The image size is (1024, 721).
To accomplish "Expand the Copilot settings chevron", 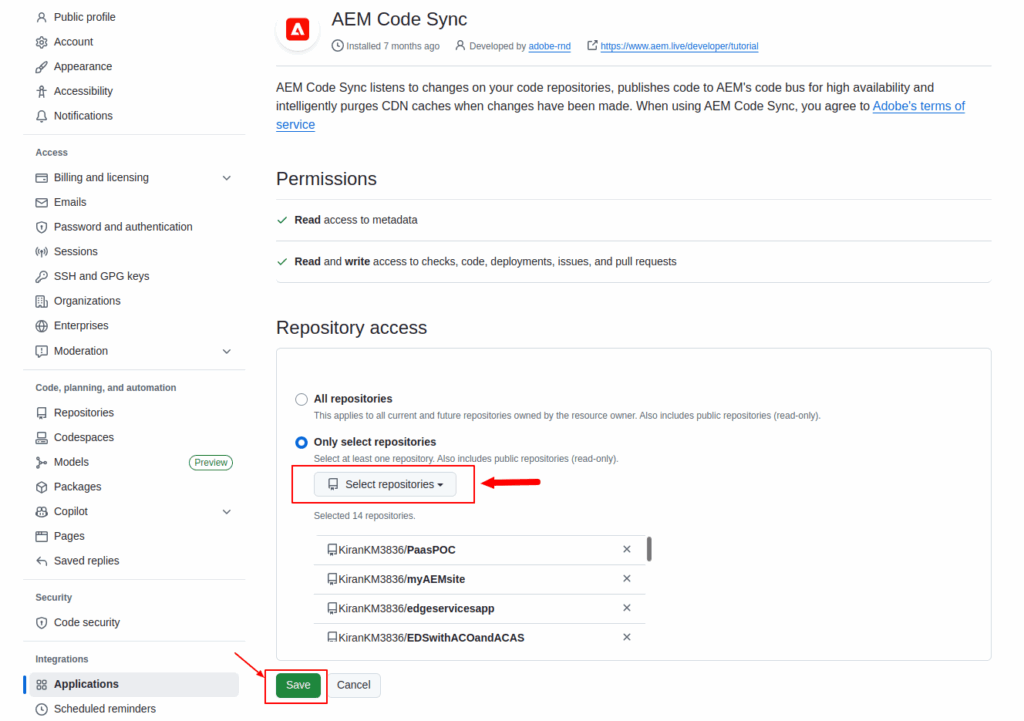I will [227, 511].
